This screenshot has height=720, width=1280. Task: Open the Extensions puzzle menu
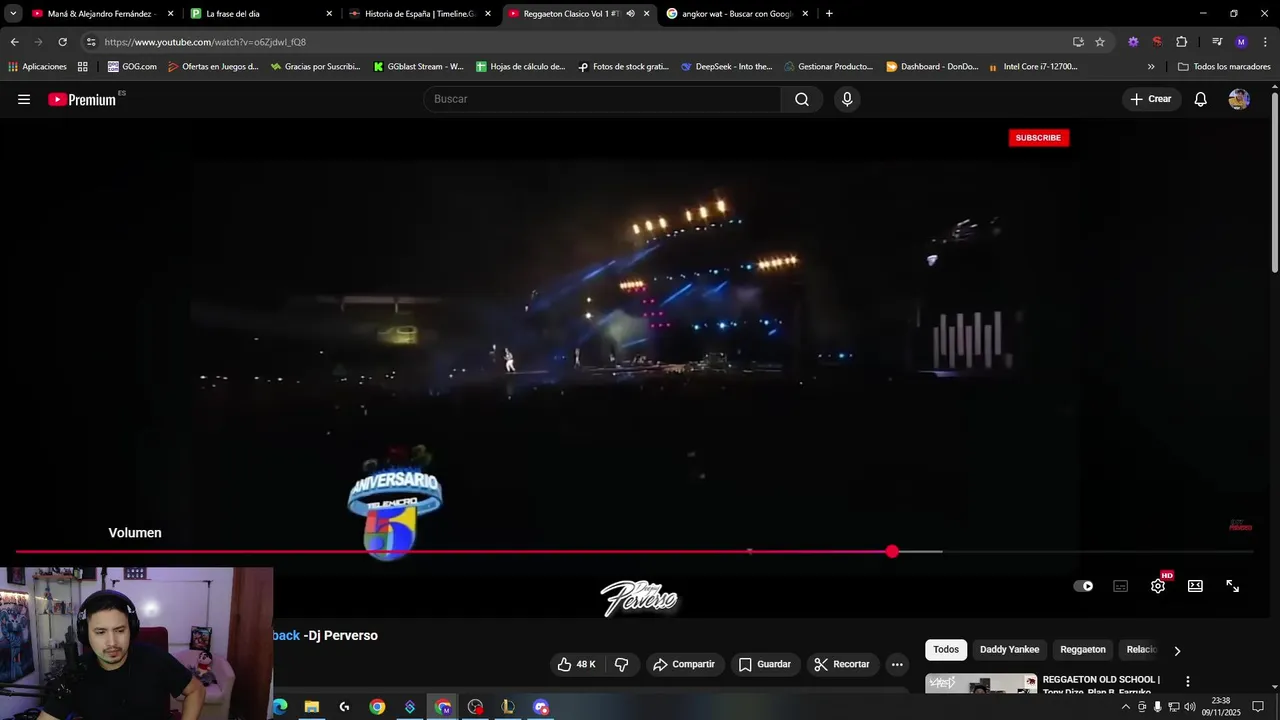point(1182,42)
